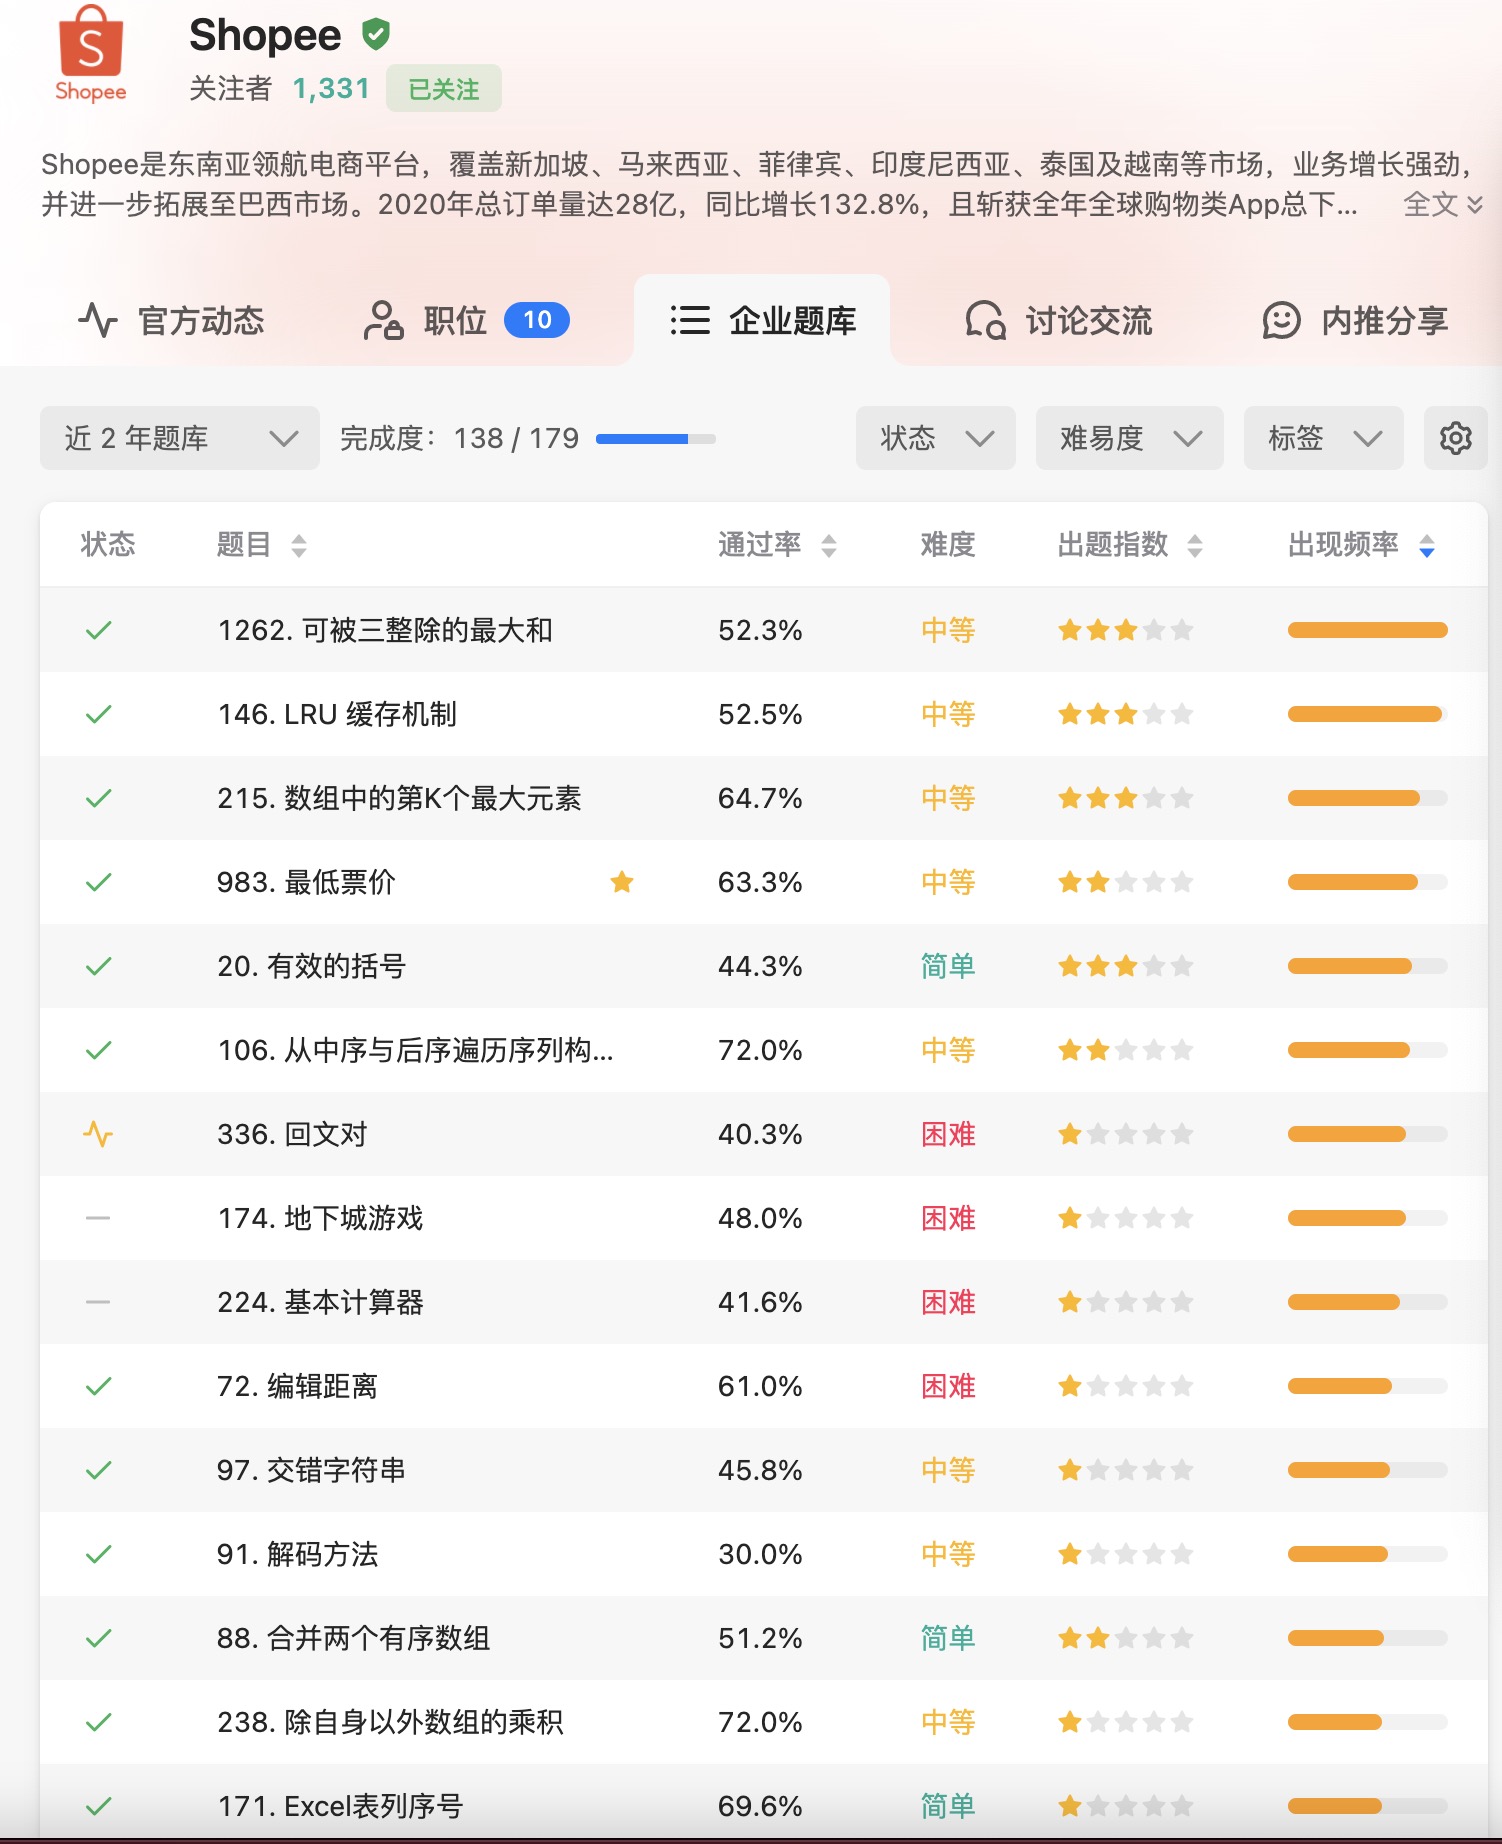
Task: Open the question list settings gear
Action: click(1455, 438)
